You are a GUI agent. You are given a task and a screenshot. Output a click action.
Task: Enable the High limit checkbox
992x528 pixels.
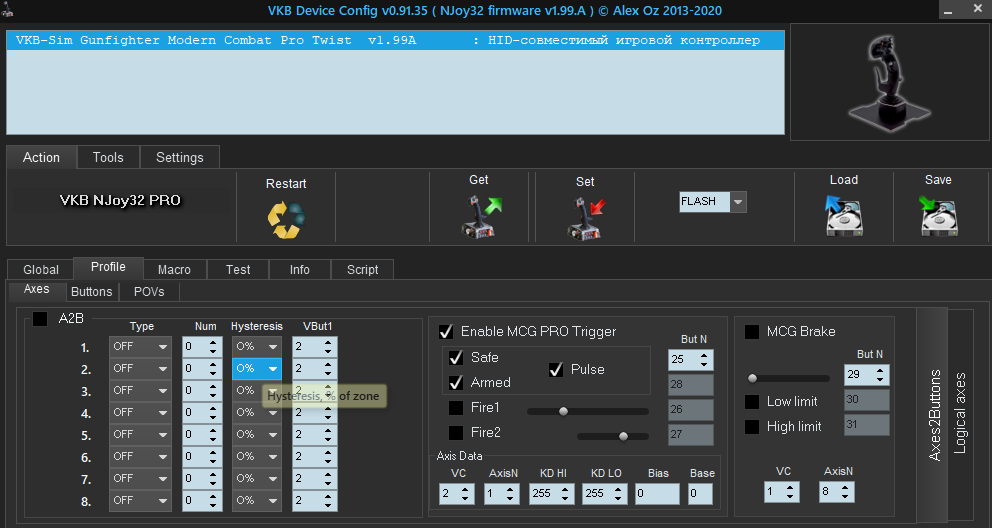[752, 427]
